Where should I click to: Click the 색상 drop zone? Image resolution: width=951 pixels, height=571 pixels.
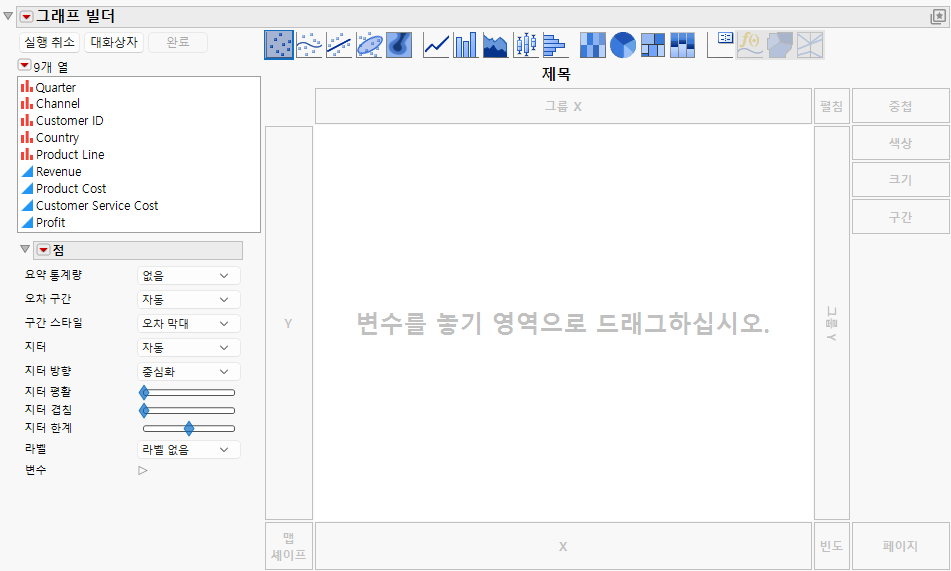point(901,143)
